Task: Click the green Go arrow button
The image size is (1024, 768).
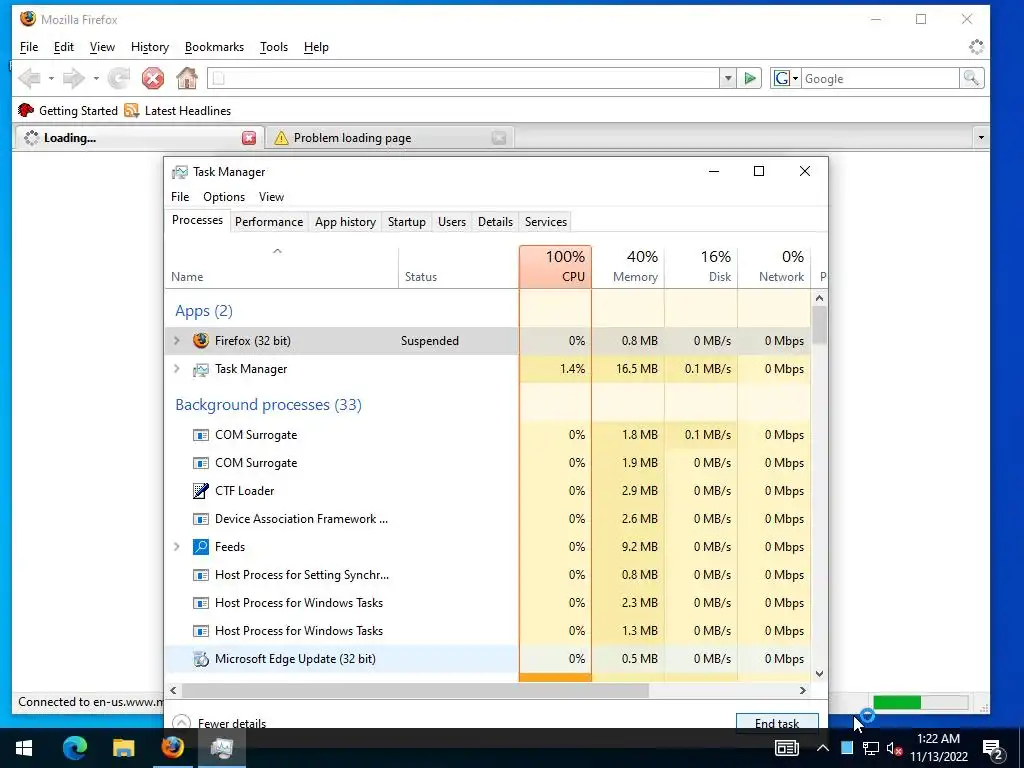Action: pos(750,78)
